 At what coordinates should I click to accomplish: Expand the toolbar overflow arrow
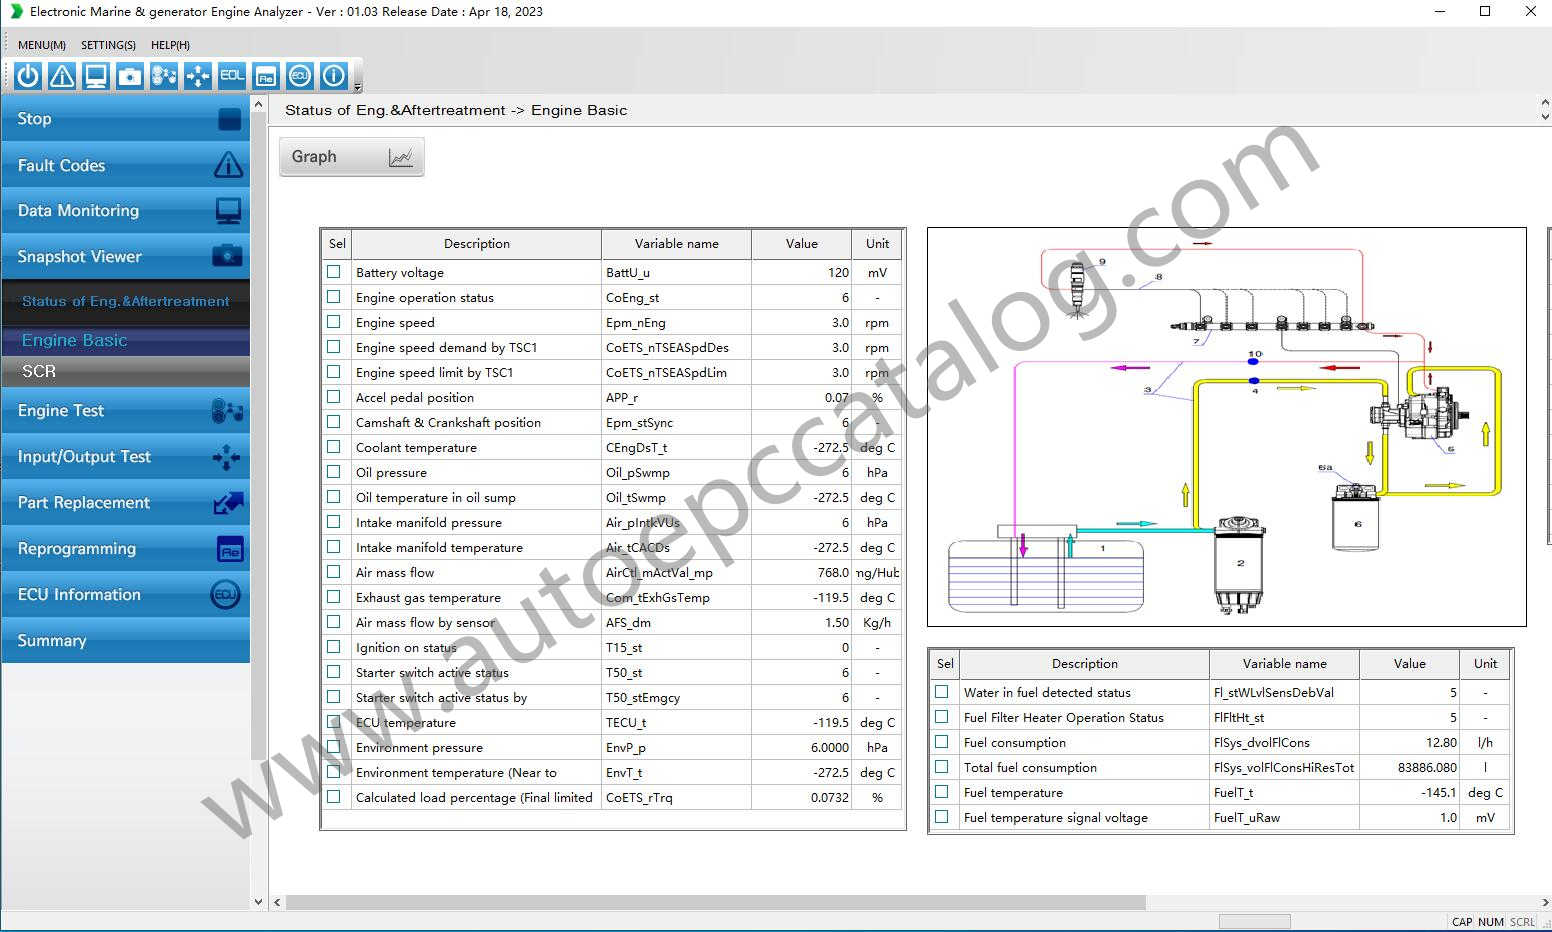pos(358,88)
